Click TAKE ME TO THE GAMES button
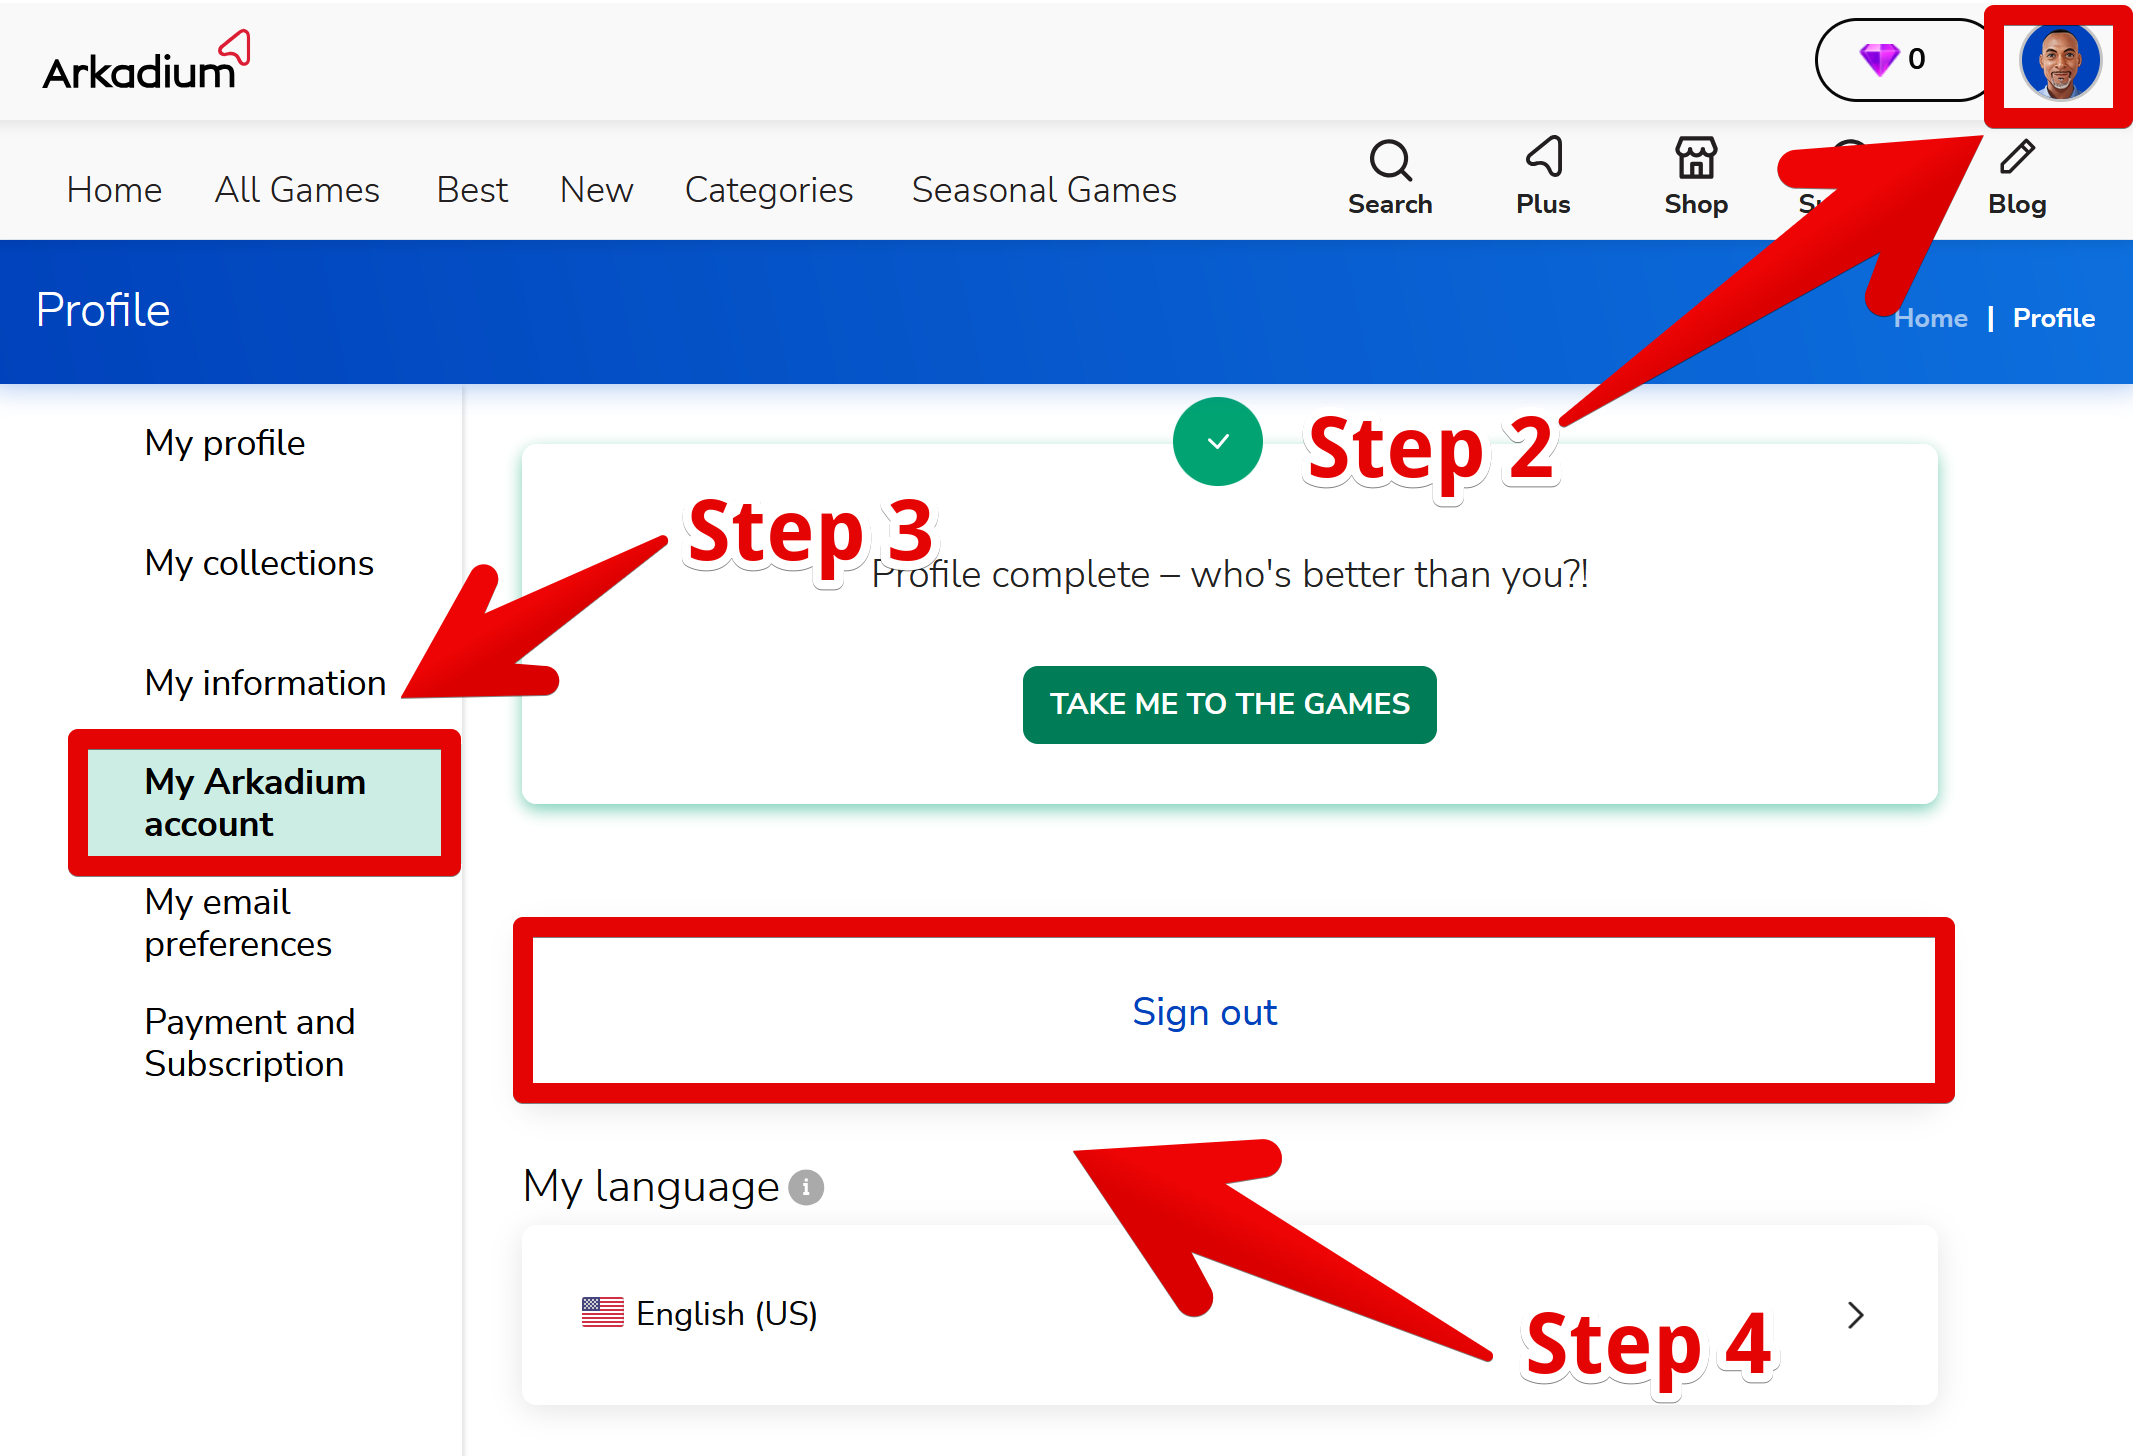Screen dimensions: 2137x1456 [x=1229, y=704]
